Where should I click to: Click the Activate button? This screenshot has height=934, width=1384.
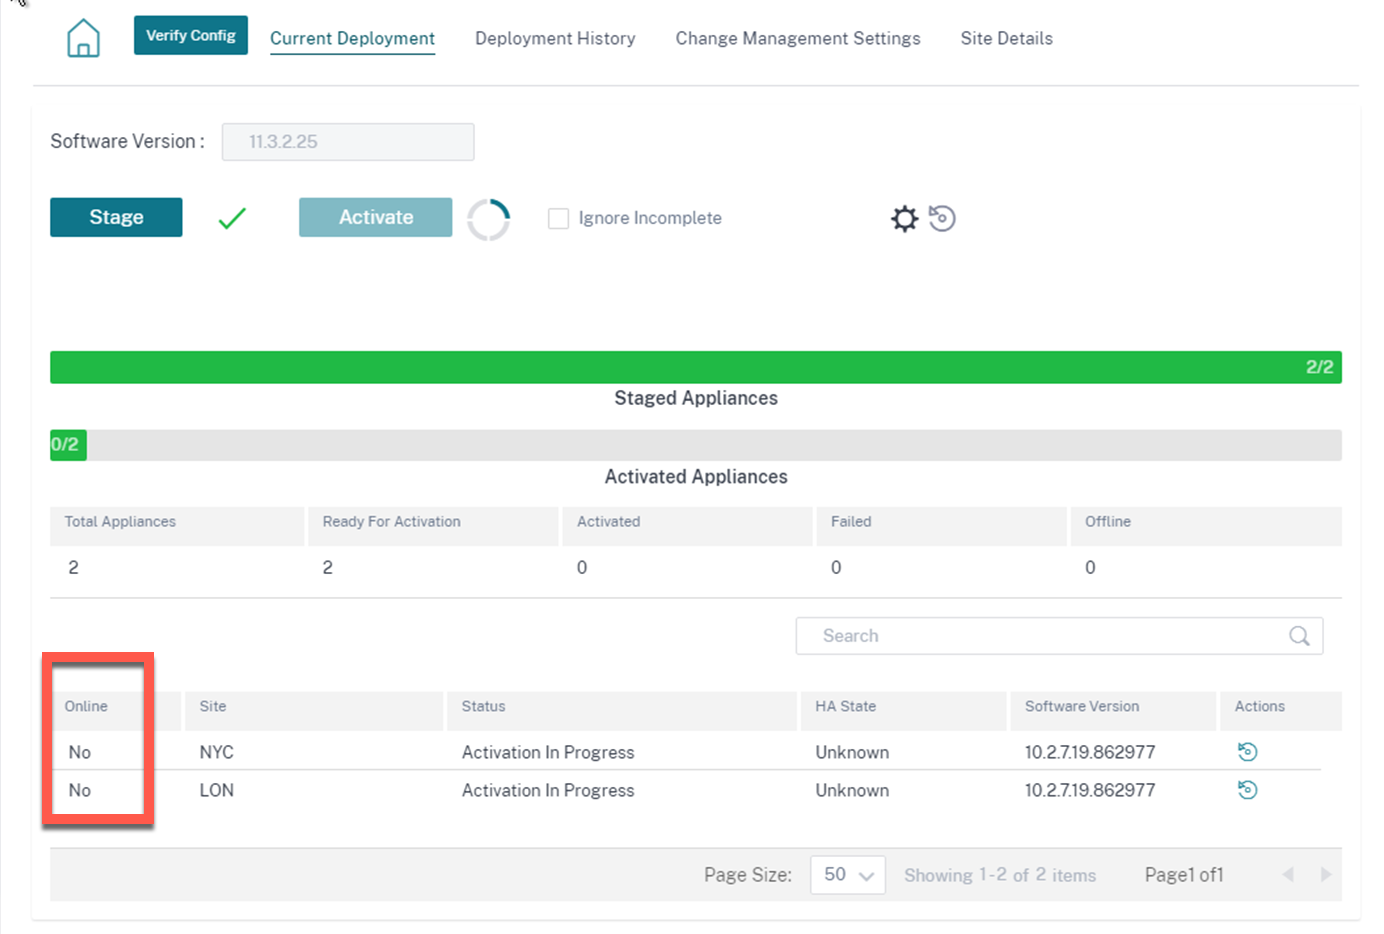tap(375, 217)
